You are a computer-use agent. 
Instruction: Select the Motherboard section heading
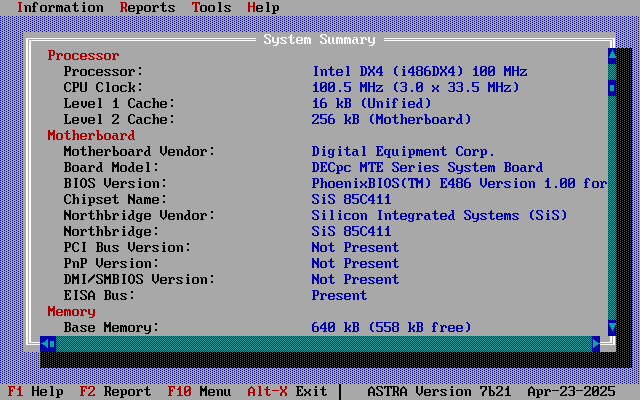(91, 135)
